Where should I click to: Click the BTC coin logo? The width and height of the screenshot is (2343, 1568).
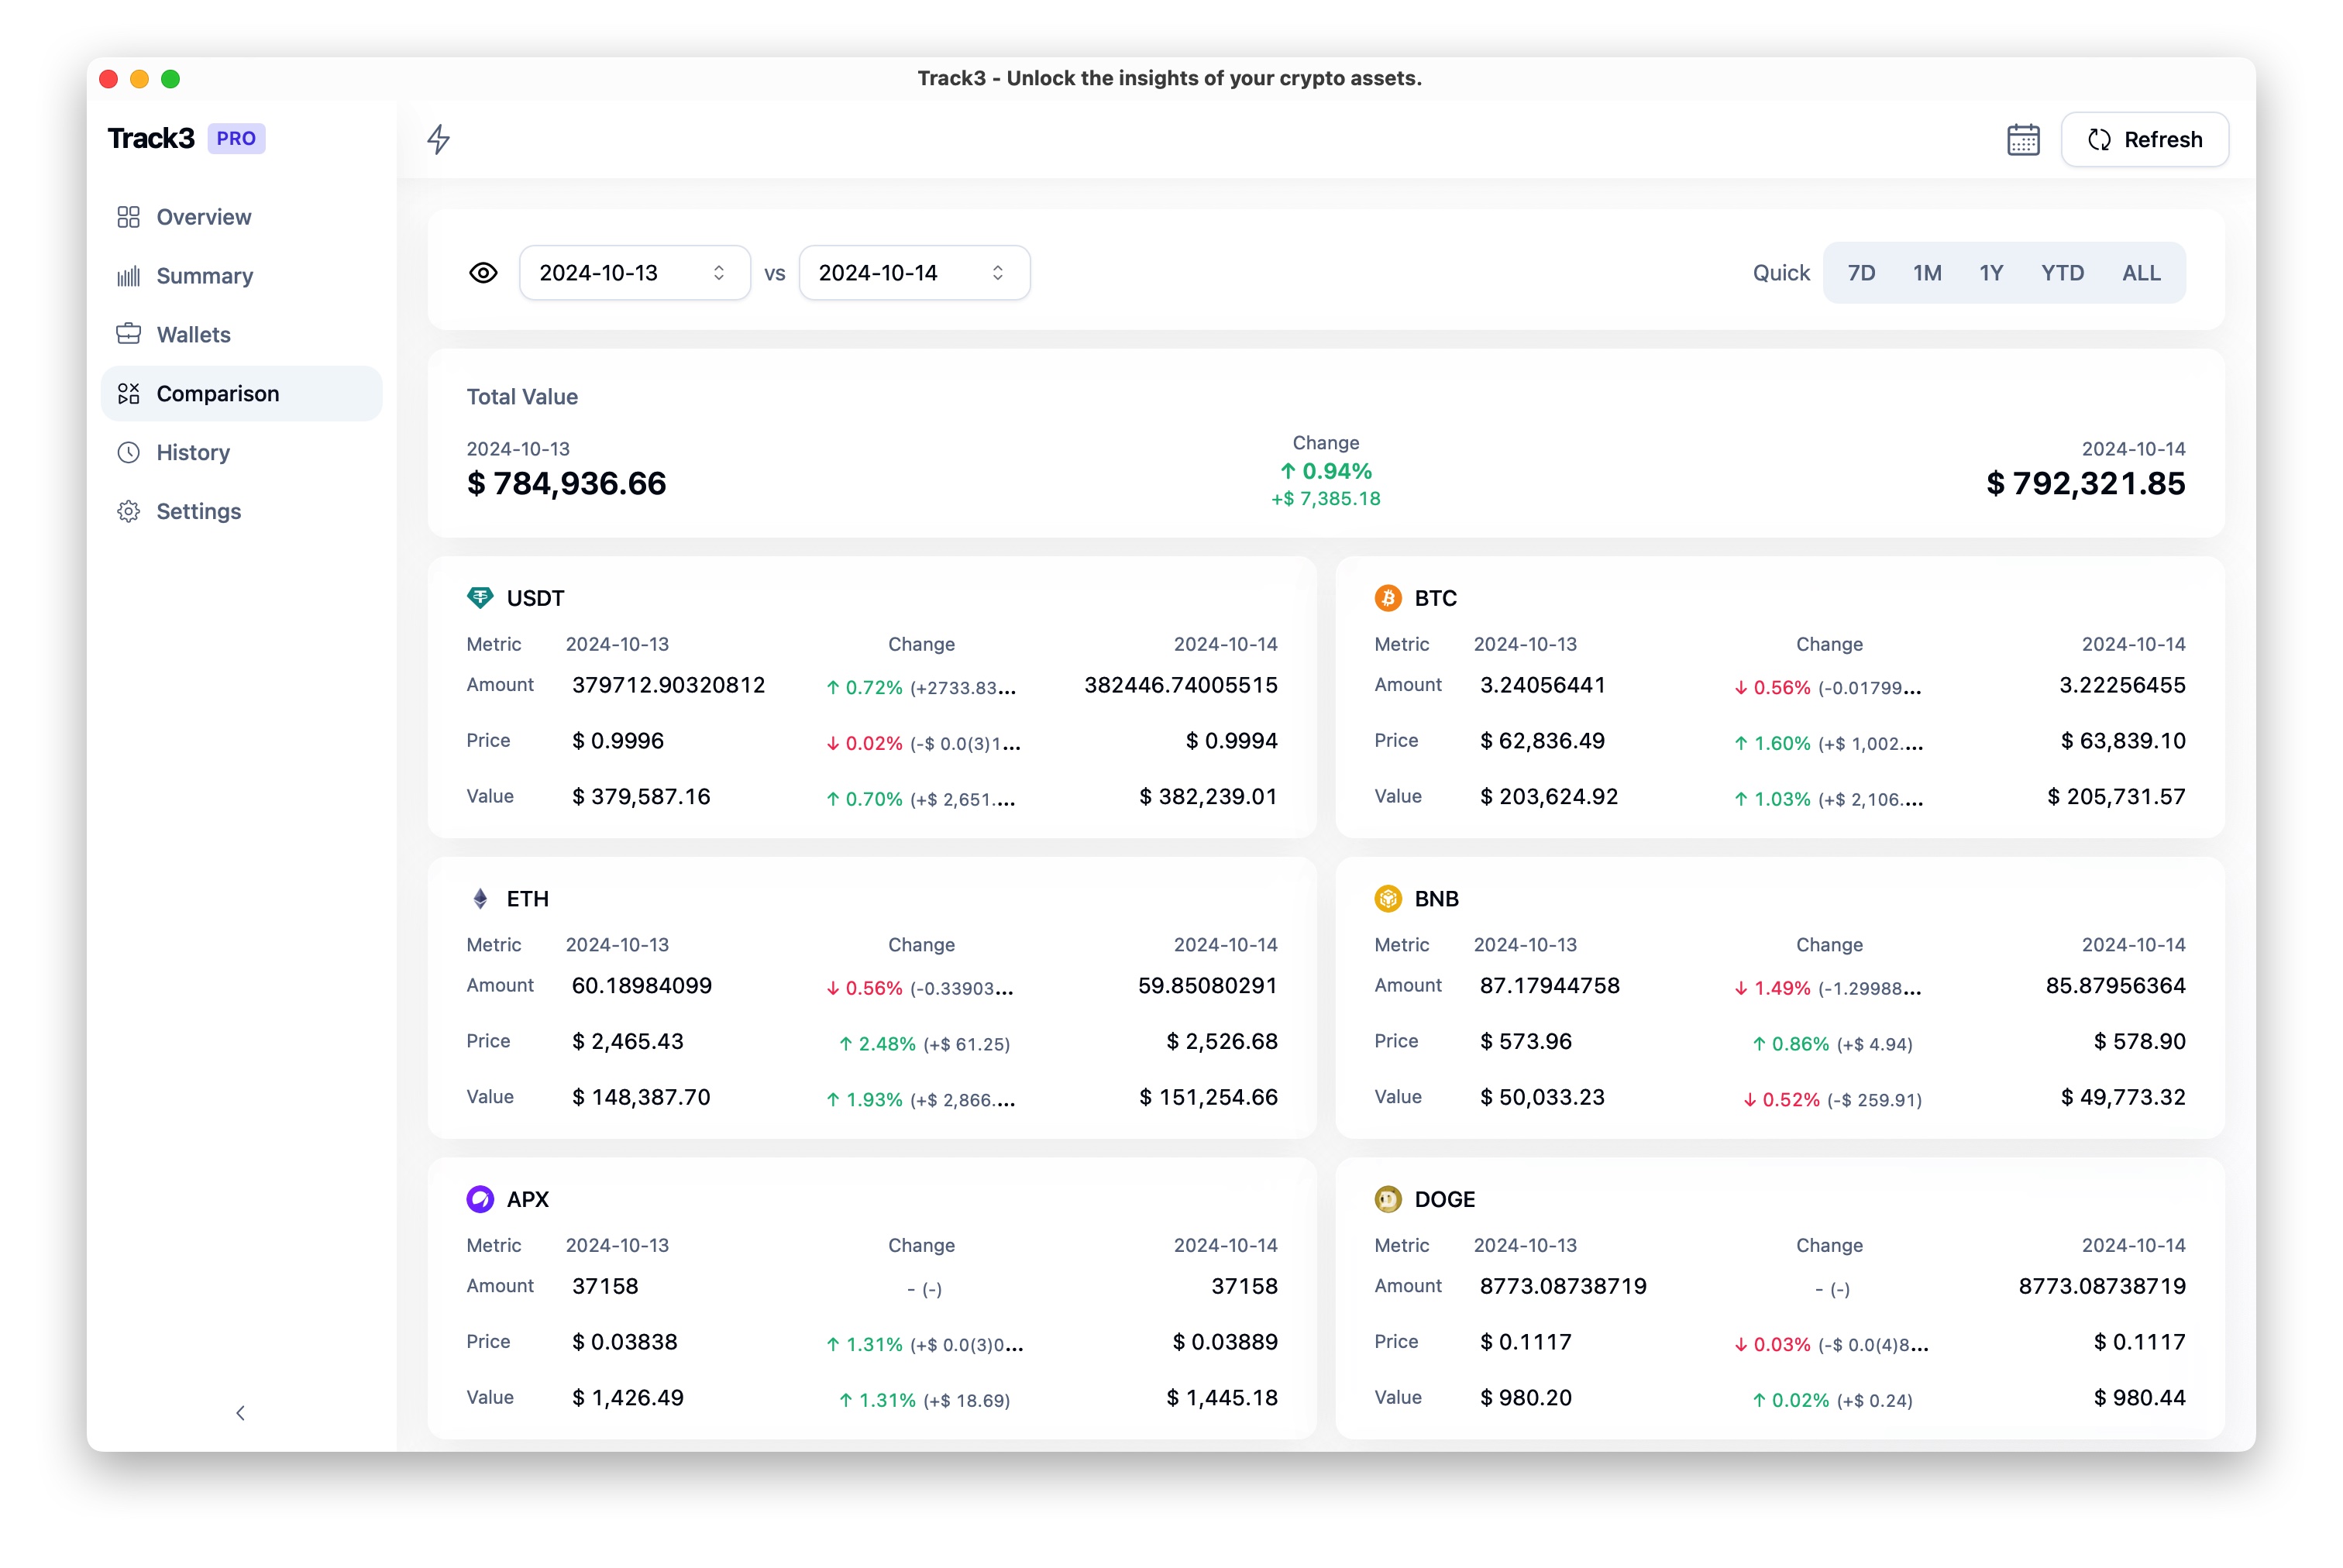[1387, 598]
